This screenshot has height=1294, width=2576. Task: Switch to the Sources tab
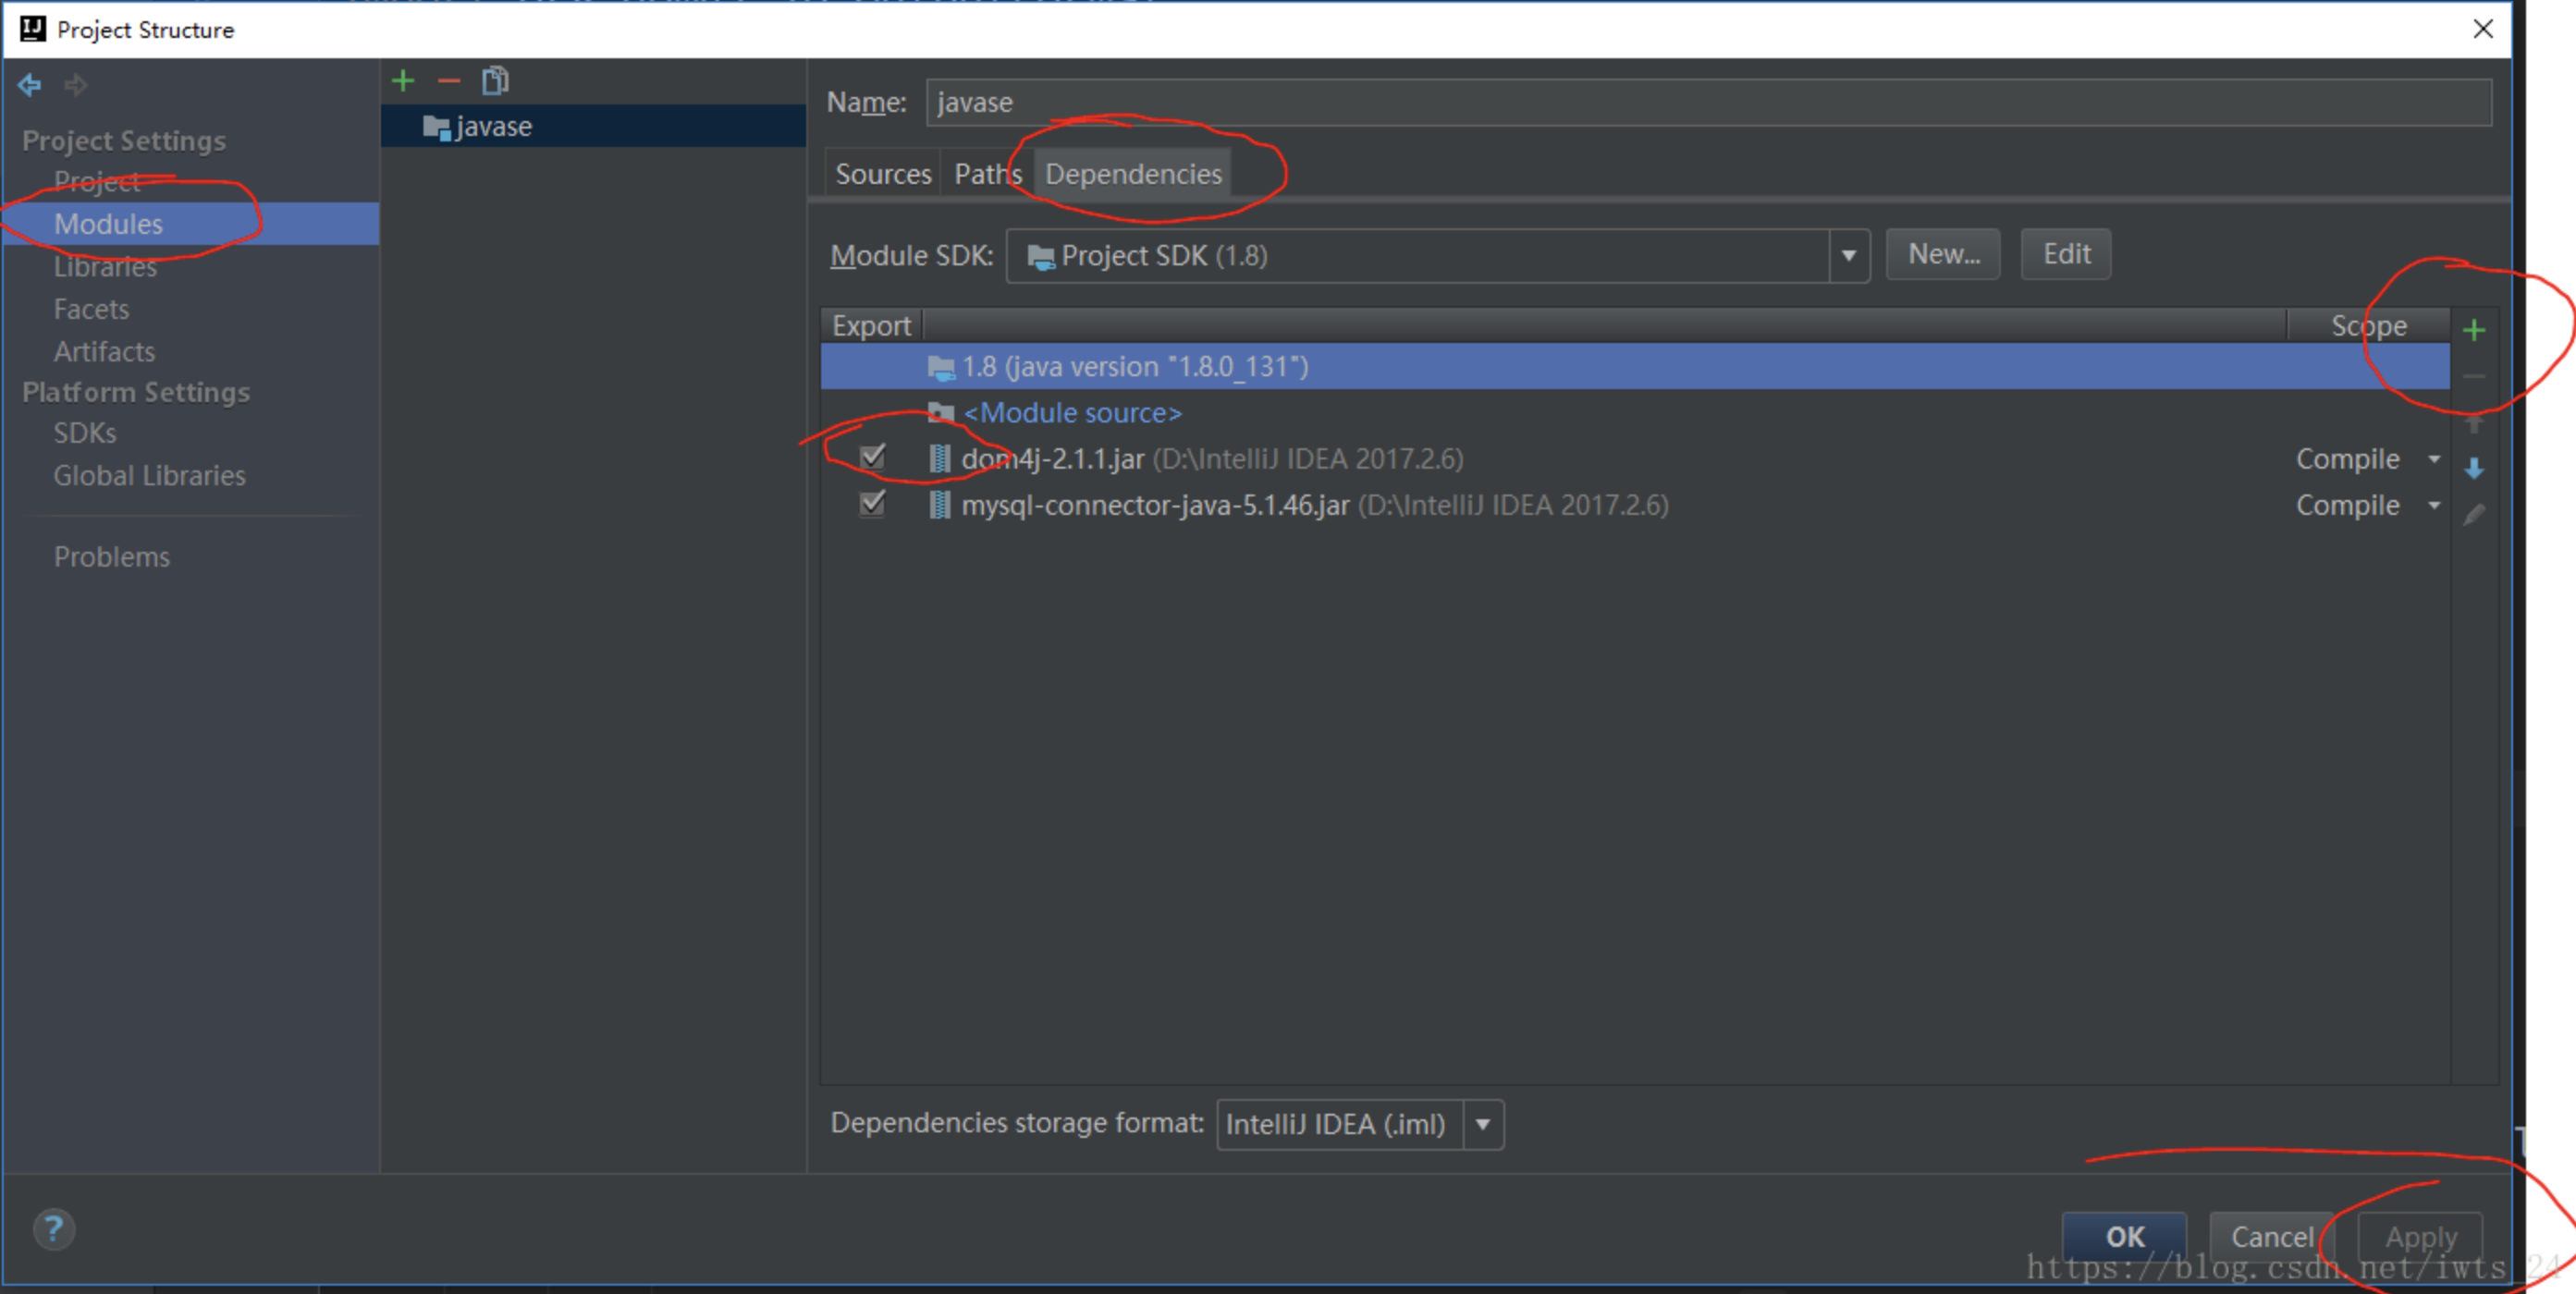click(883, 174)
